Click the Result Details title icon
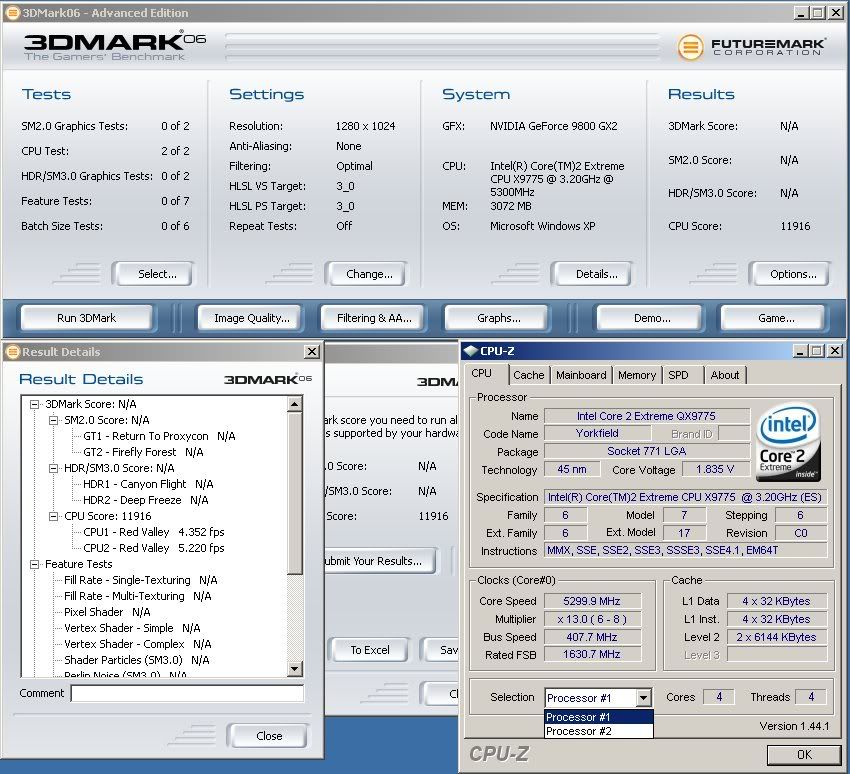850x774 pixels. point(12,352)
